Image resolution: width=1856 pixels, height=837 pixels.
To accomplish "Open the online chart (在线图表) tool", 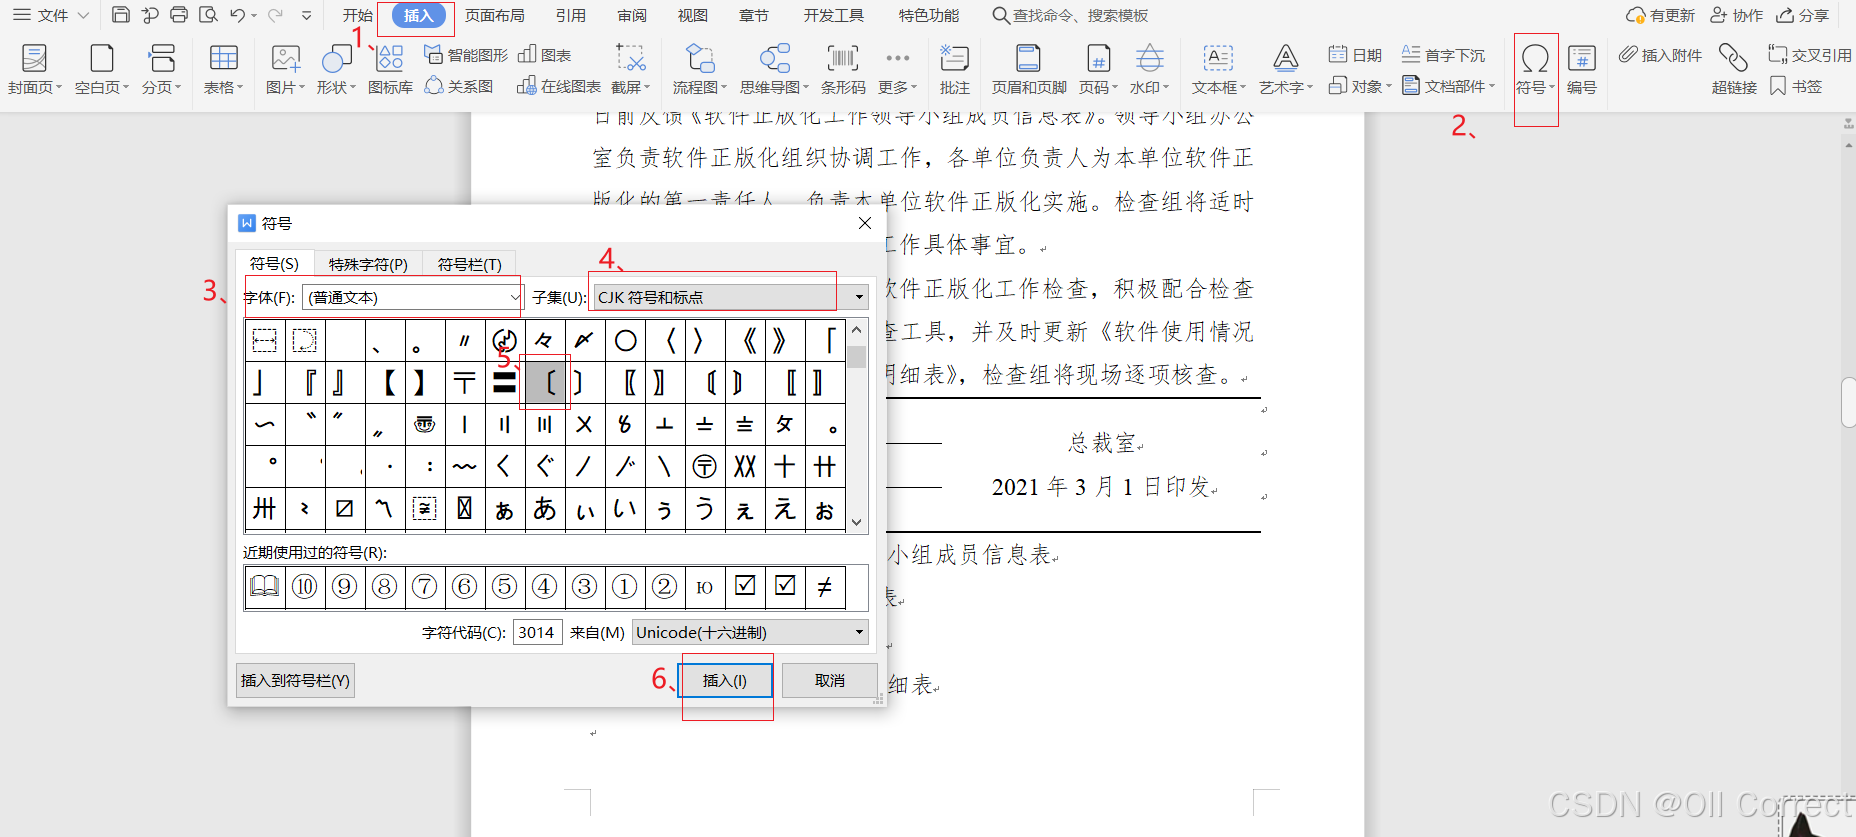I will pyautogui.click(x=559, y=86).
